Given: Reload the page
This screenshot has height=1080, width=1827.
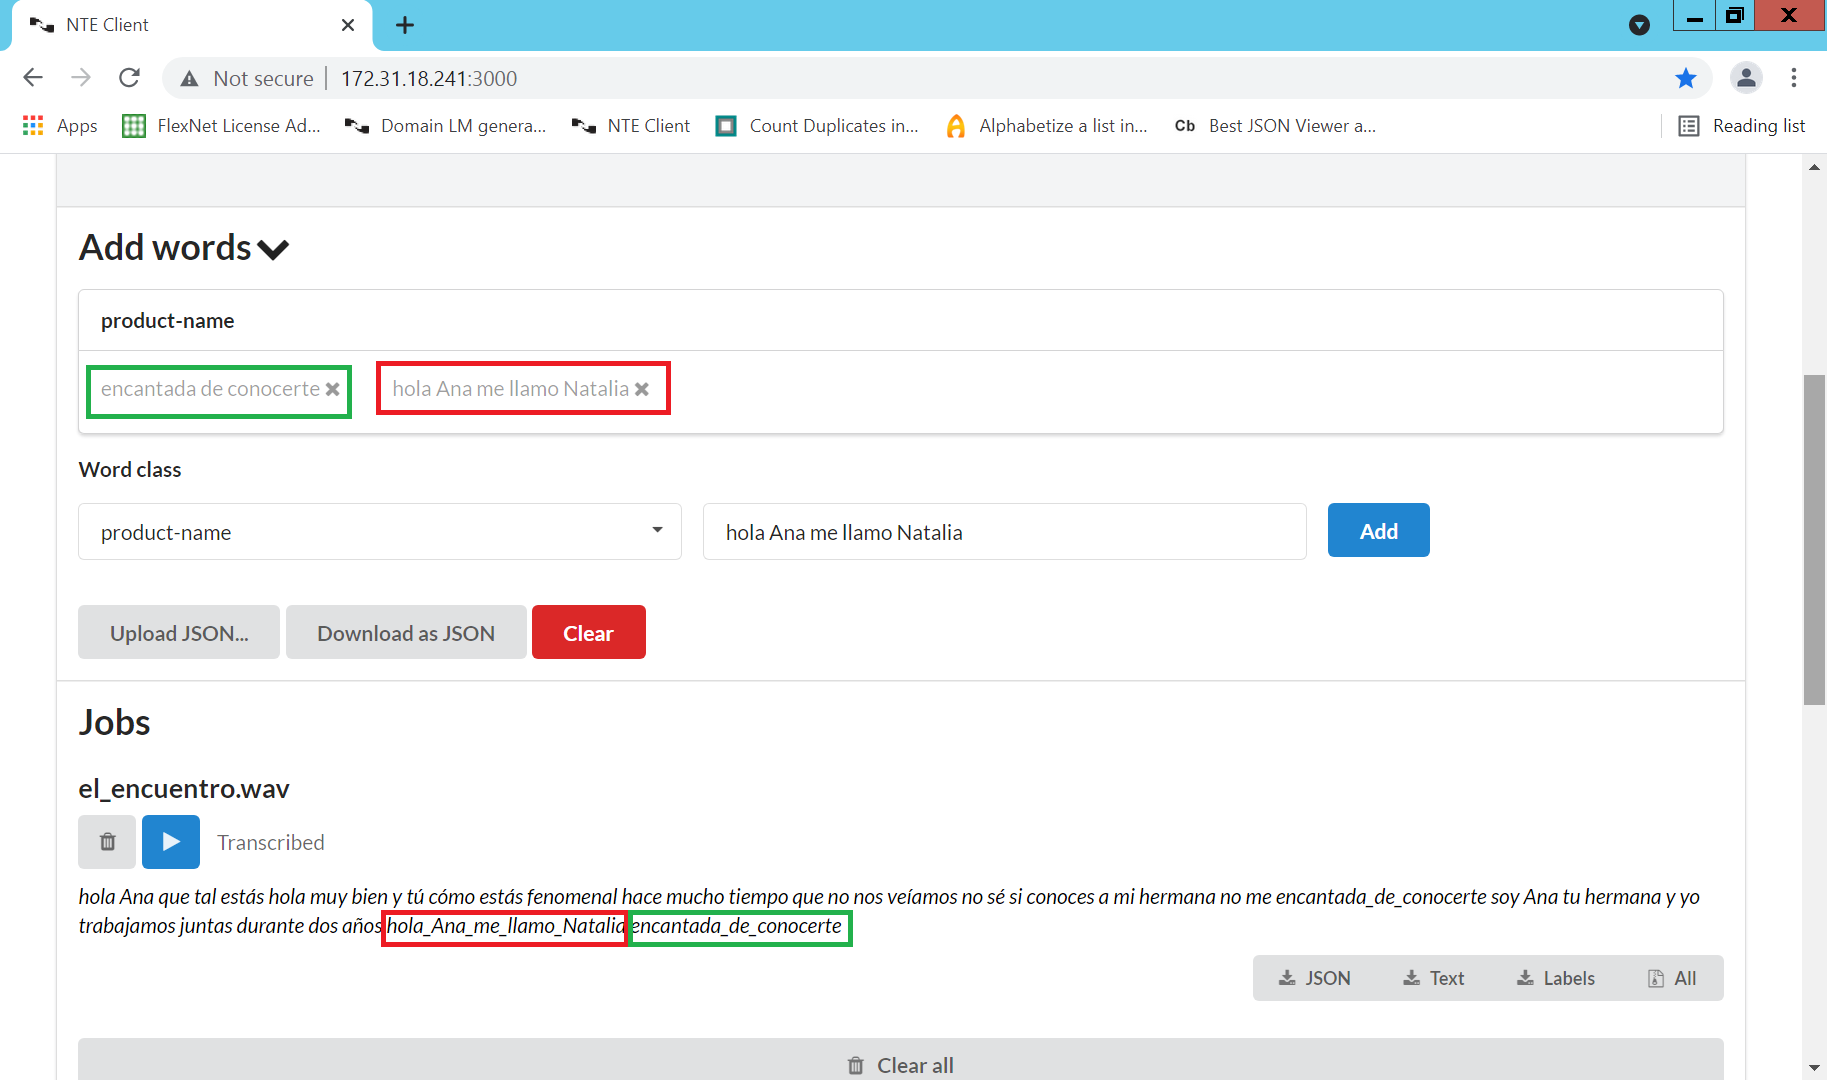Looking at the screenshot, I should click(x=129, y=78).
